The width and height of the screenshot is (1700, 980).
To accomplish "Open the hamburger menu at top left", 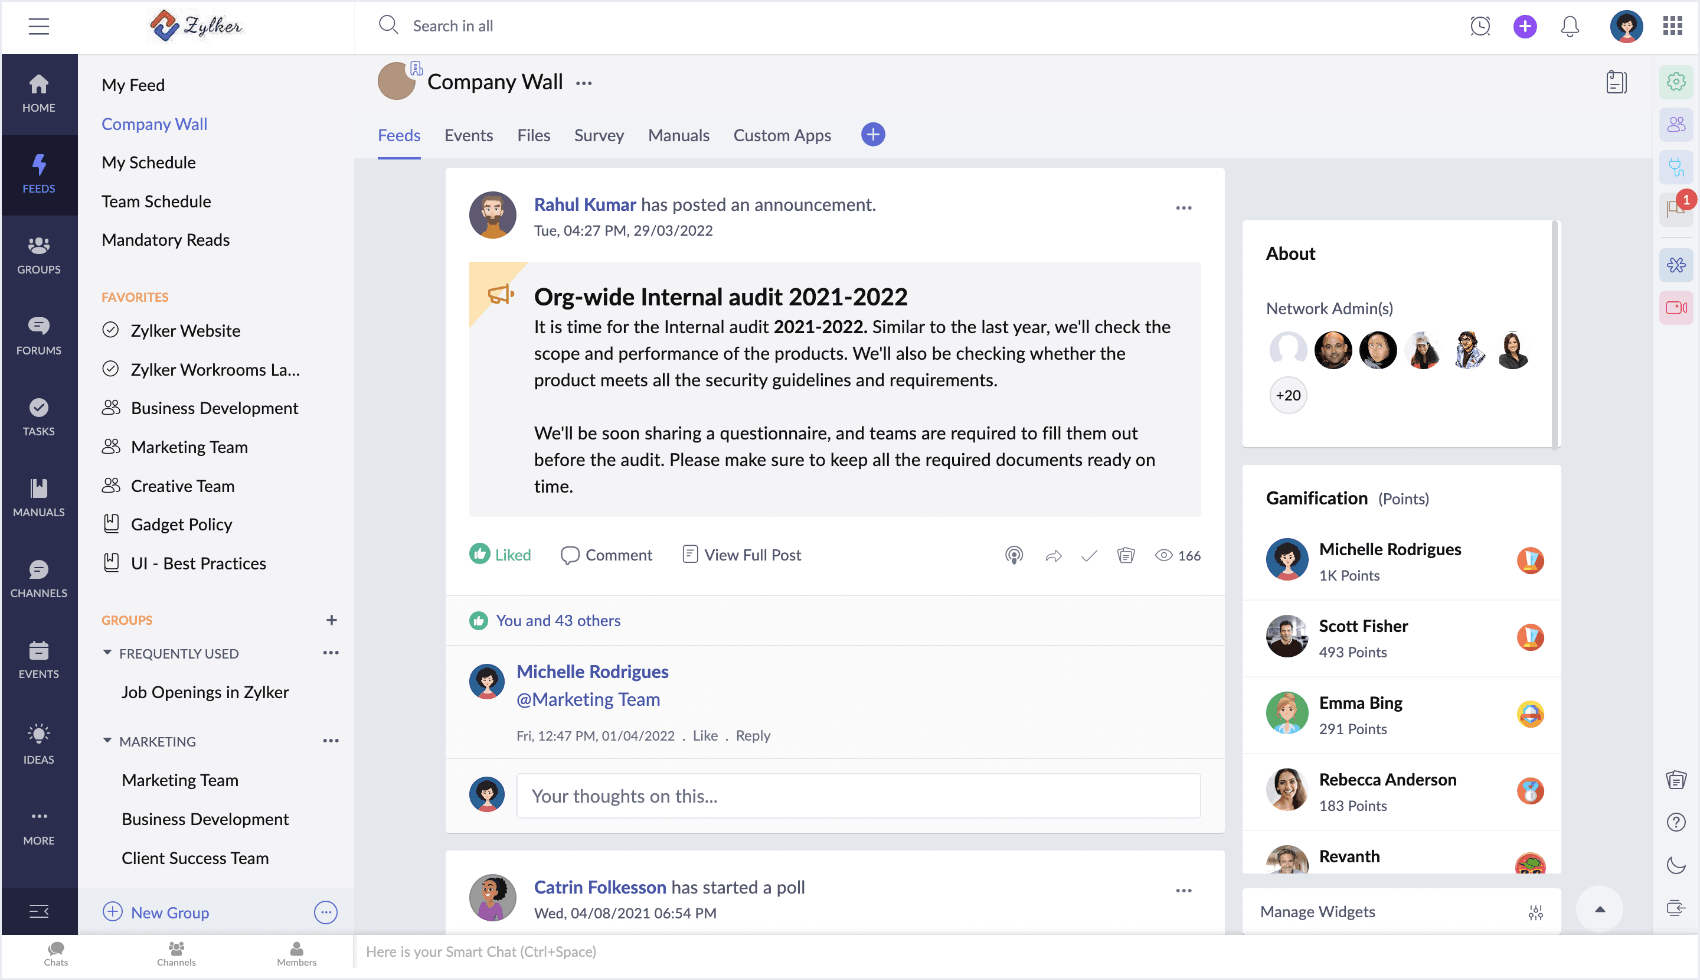I will [39, 27].
